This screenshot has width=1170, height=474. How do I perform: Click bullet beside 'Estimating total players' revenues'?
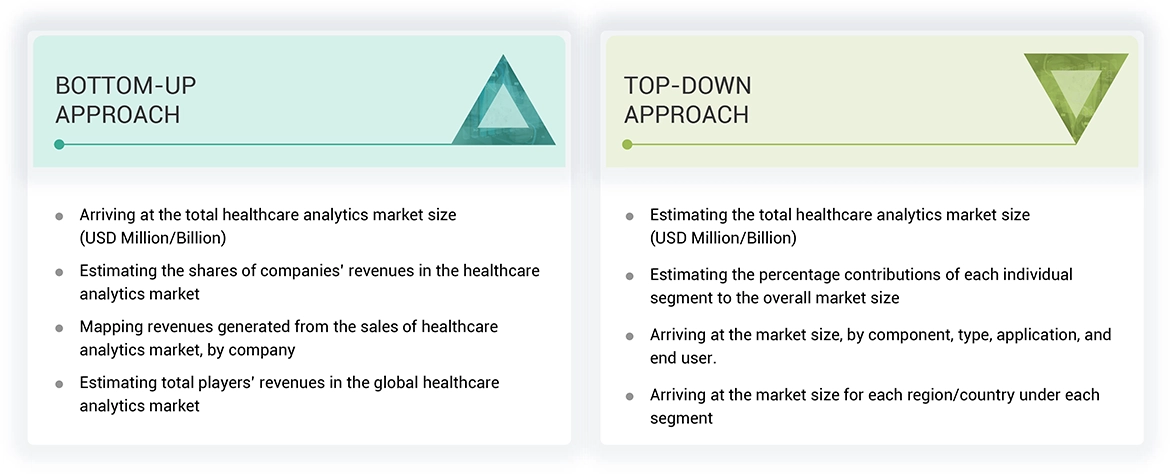(x=59, y=384)
